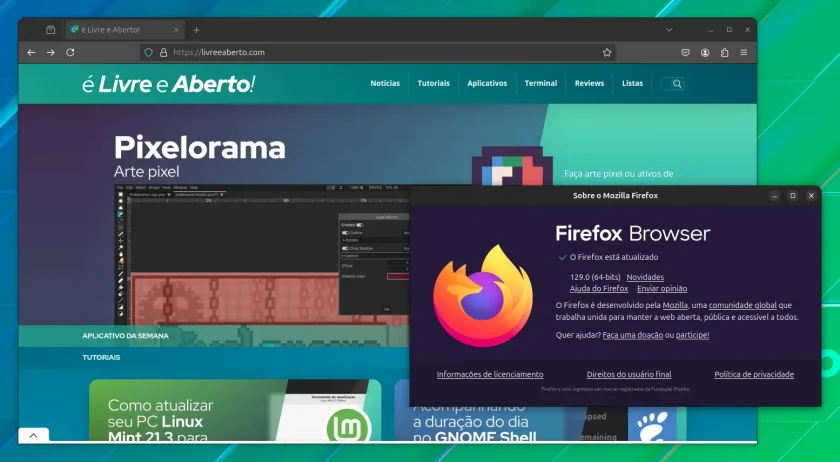Screen dimensions: 840x462
Task: Open Informações de licenciamento link
Action: (x=490, y=375)
